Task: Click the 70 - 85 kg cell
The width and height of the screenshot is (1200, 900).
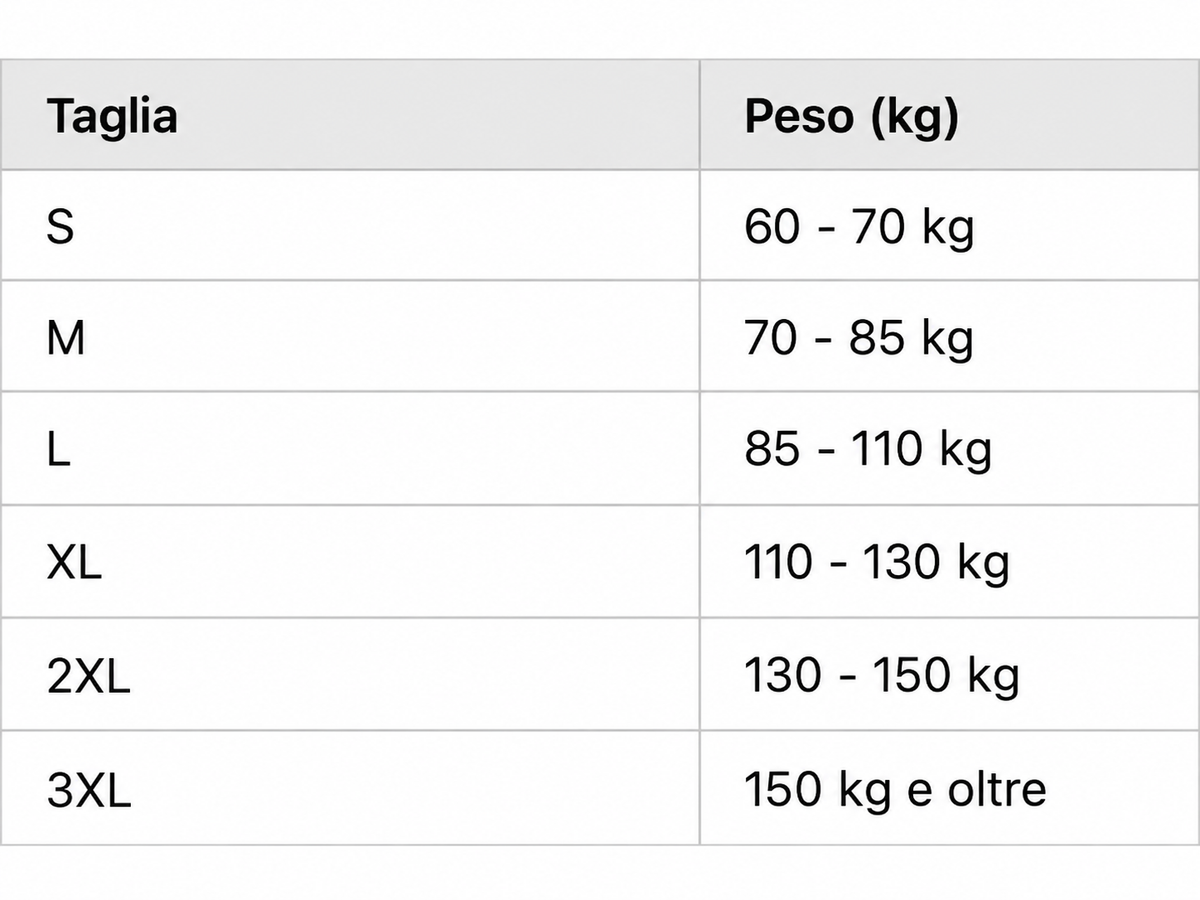Action: pyautogui.click(x=950, y=336)
